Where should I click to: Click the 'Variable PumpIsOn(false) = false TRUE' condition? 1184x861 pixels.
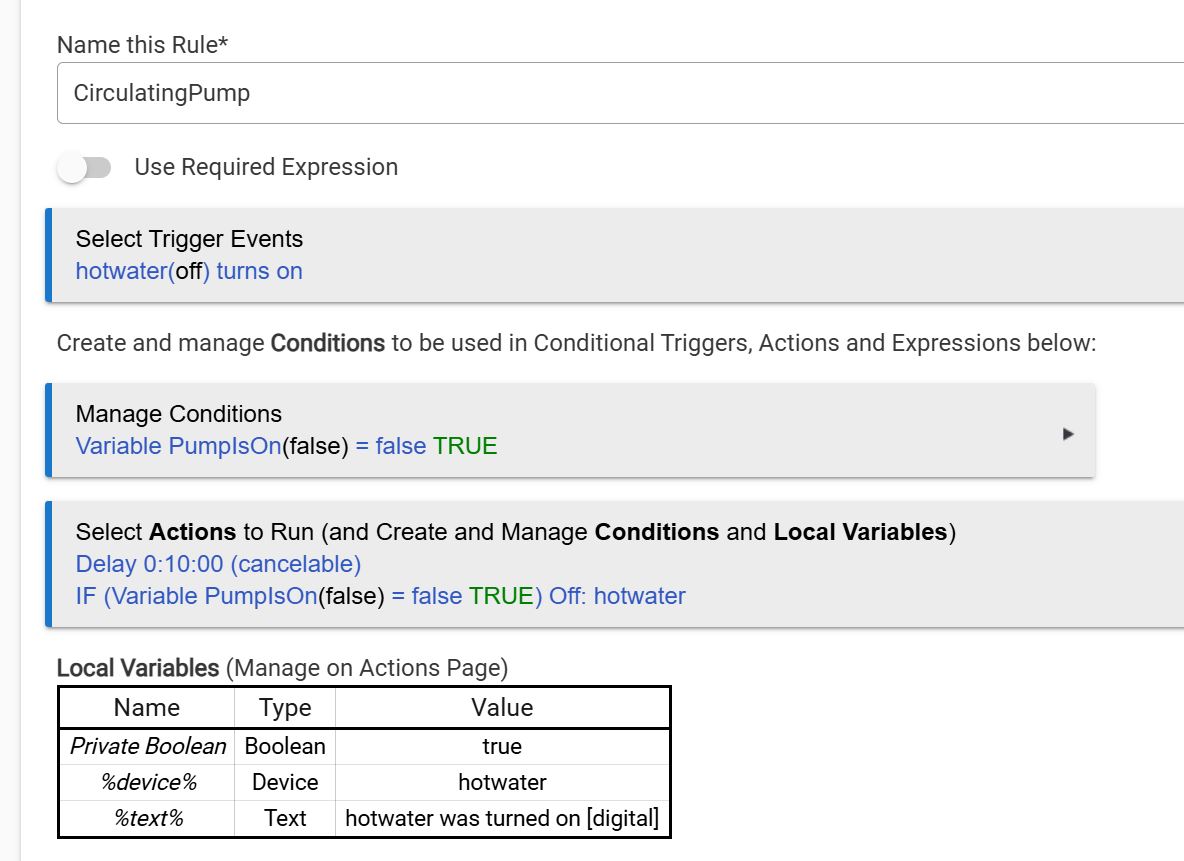[x=286, y=446]
